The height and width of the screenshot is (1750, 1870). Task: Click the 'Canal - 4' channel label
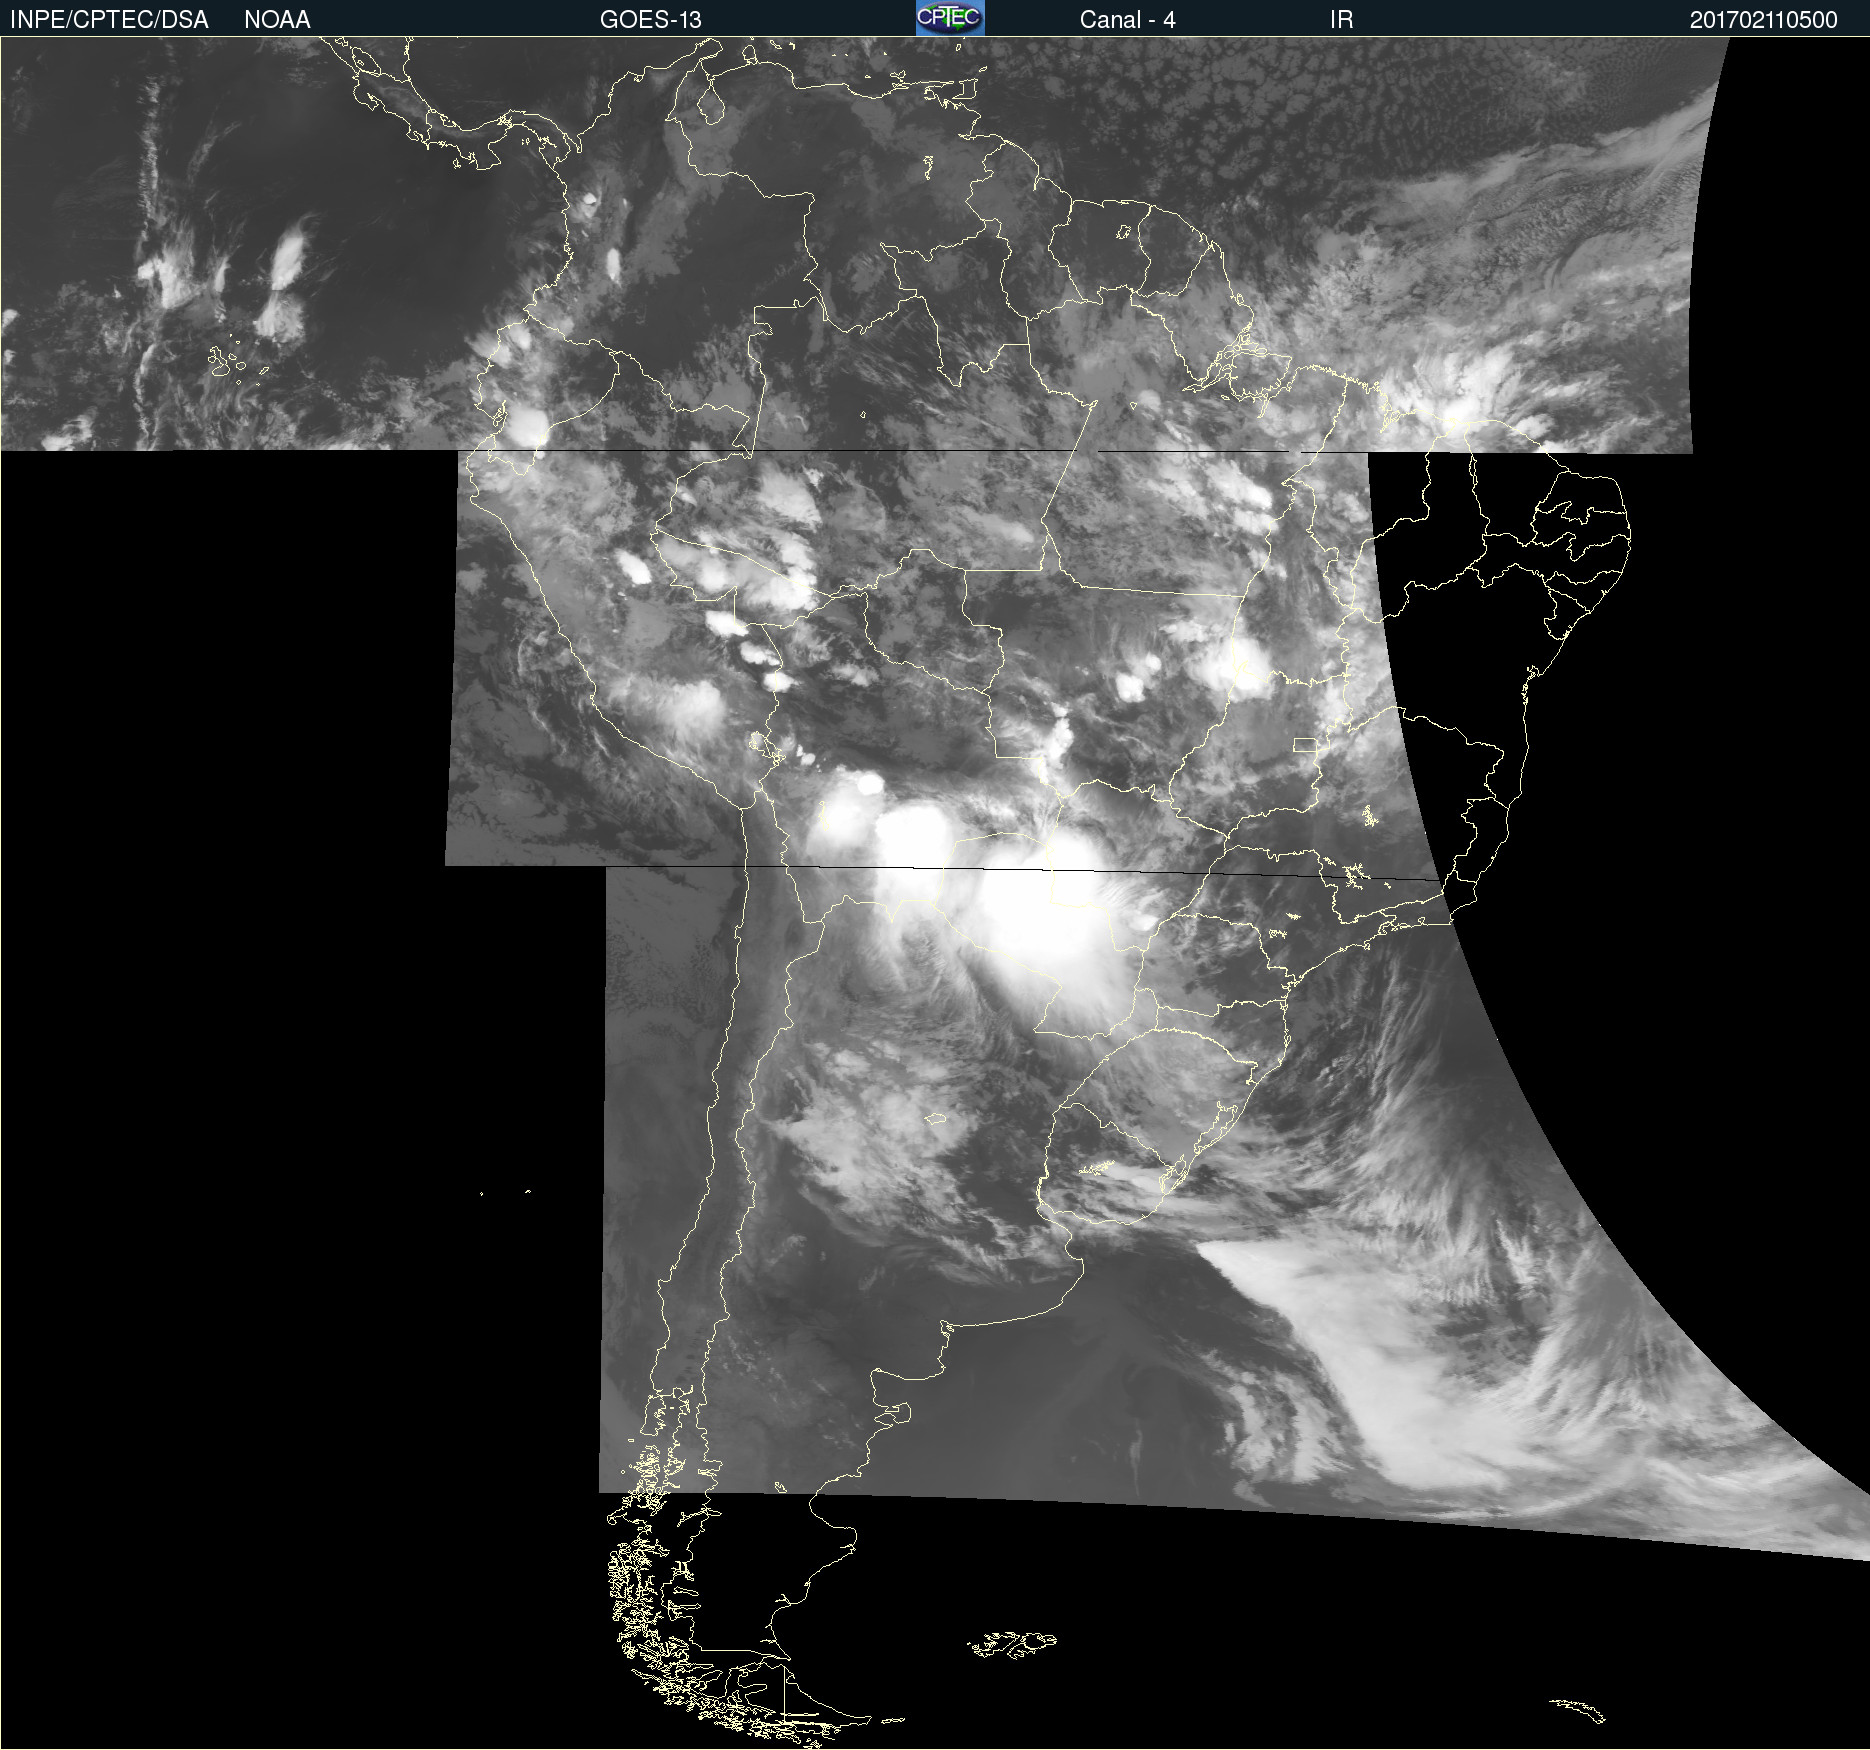(x=1127, y=20)
